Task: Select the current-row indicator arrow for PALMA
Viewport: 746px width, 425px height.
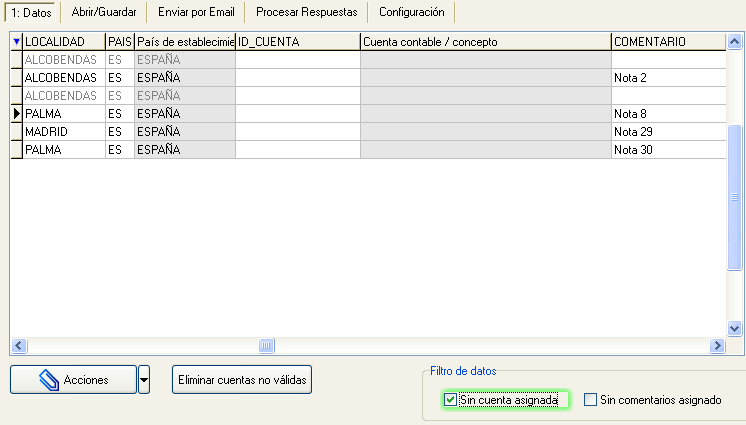Action: coord(17,113)
